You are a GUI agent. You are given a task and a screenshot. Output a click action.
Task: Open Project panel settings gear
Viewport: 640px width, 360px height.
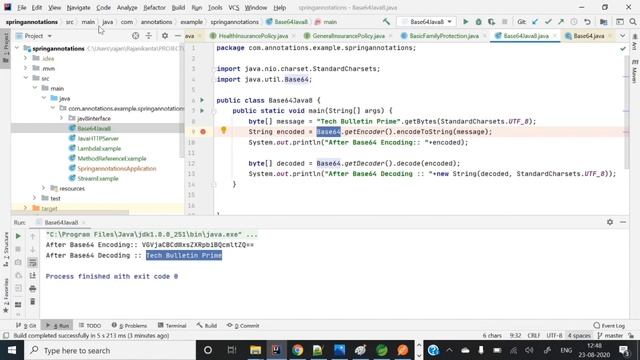click(165, 36)
